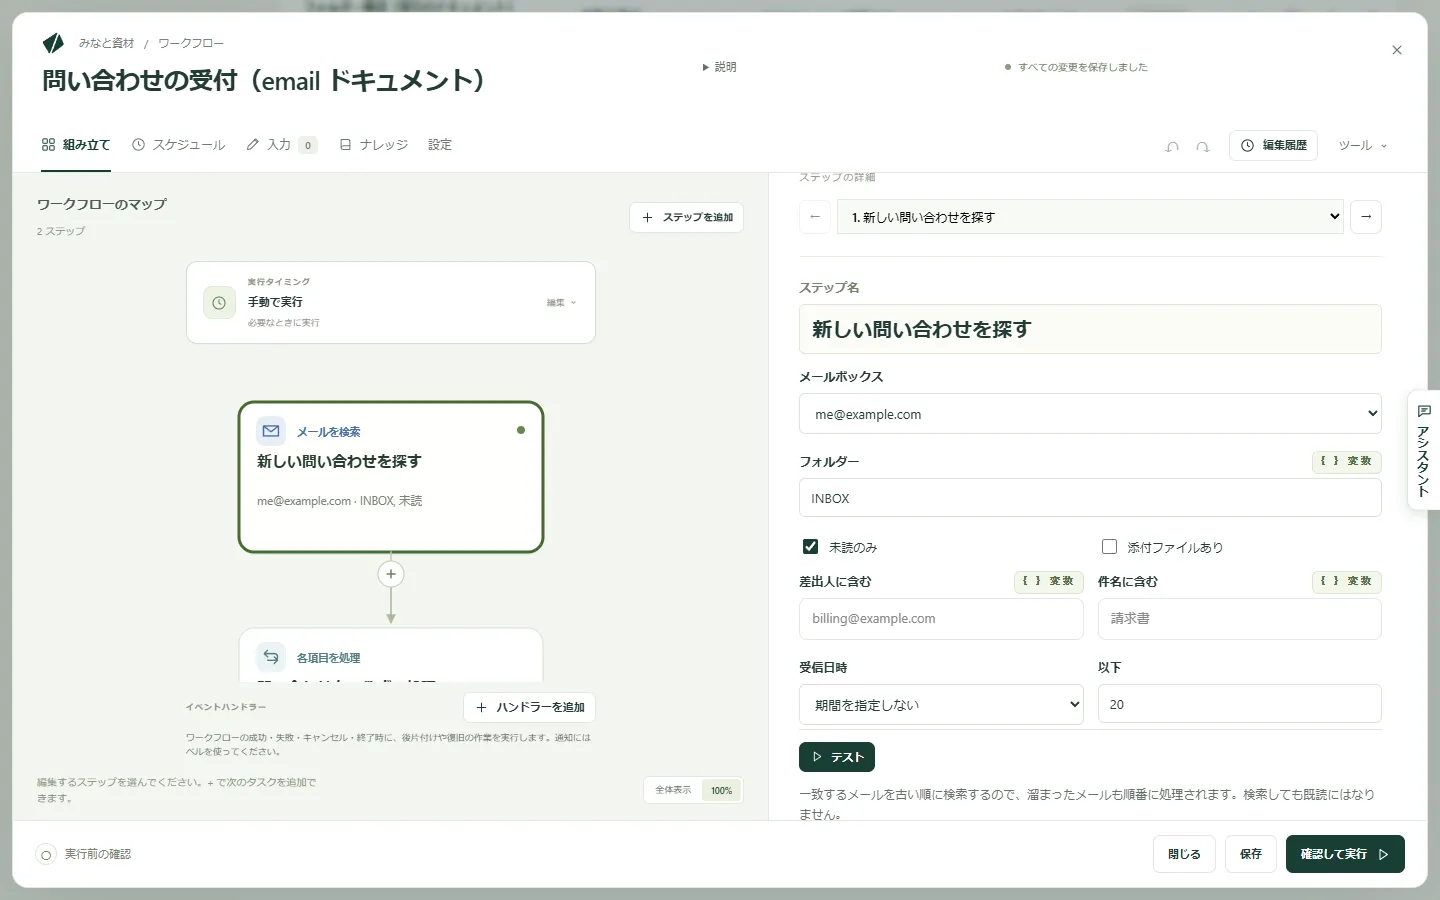The height and width of the screenshot is (900, 1440).
Task: Open the step selector dropdown 1. 新しい問い合わせを探す
Action: (1090, 217)
